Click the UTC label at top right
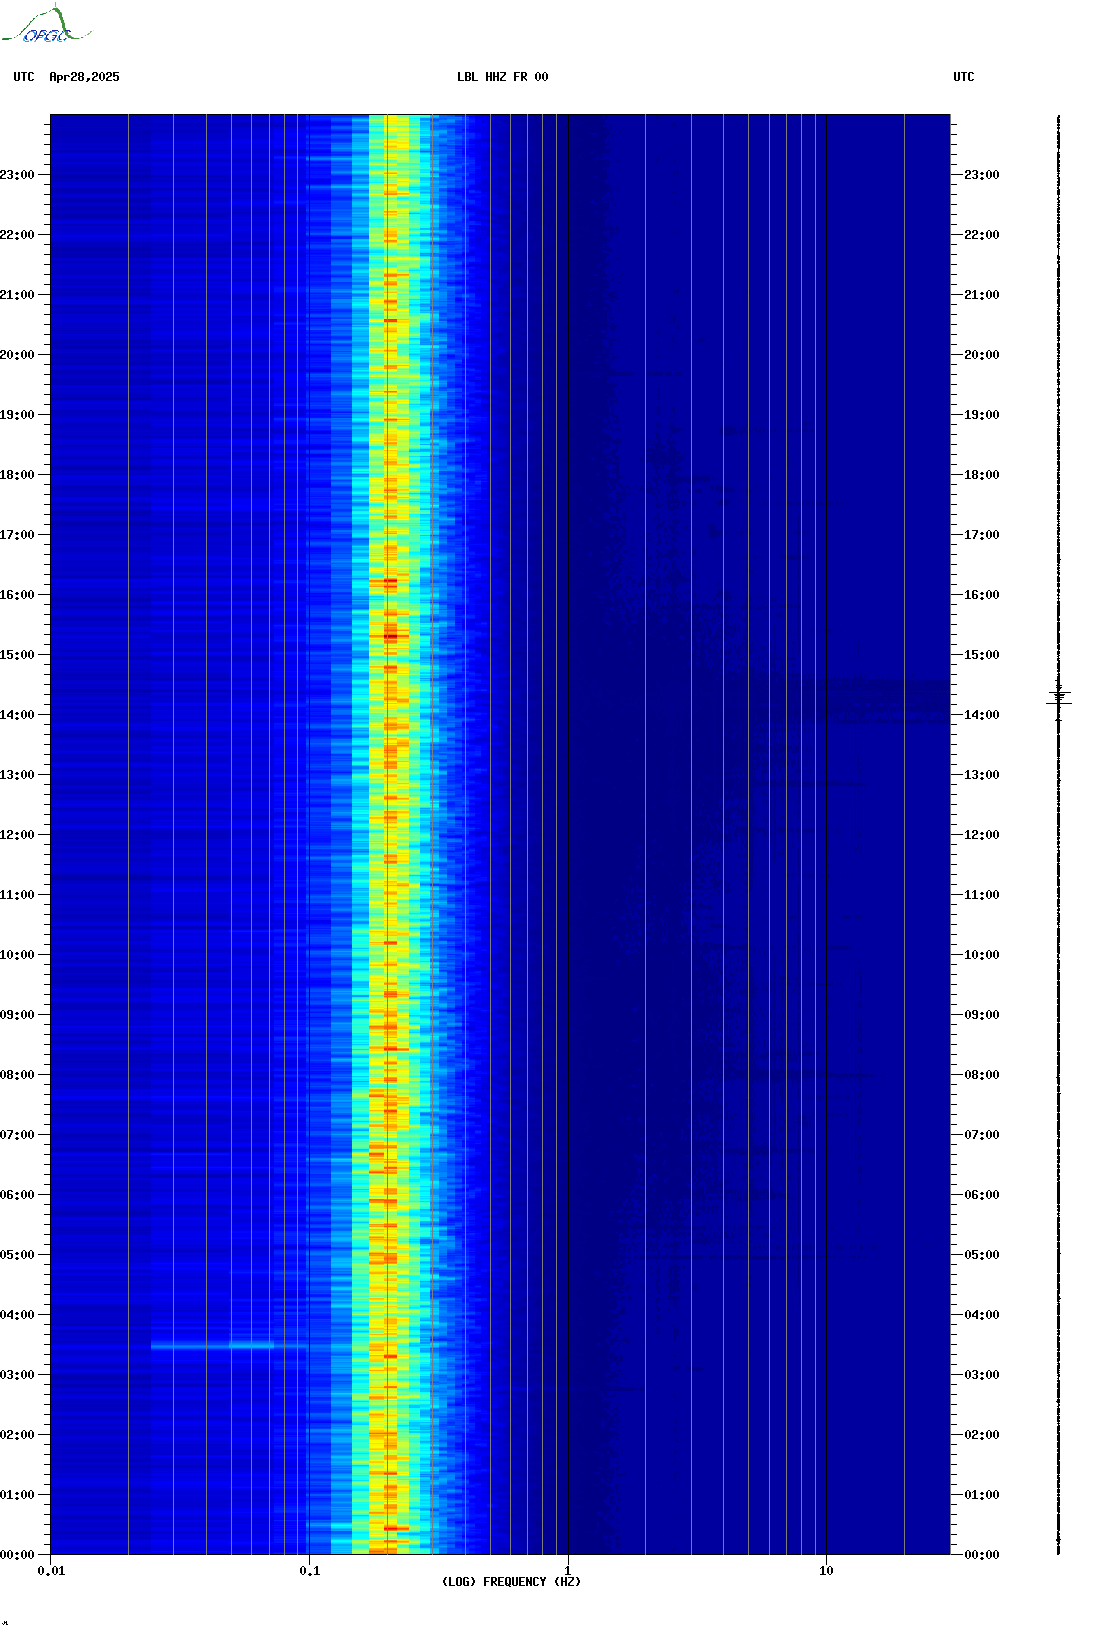 click(963, 77)
